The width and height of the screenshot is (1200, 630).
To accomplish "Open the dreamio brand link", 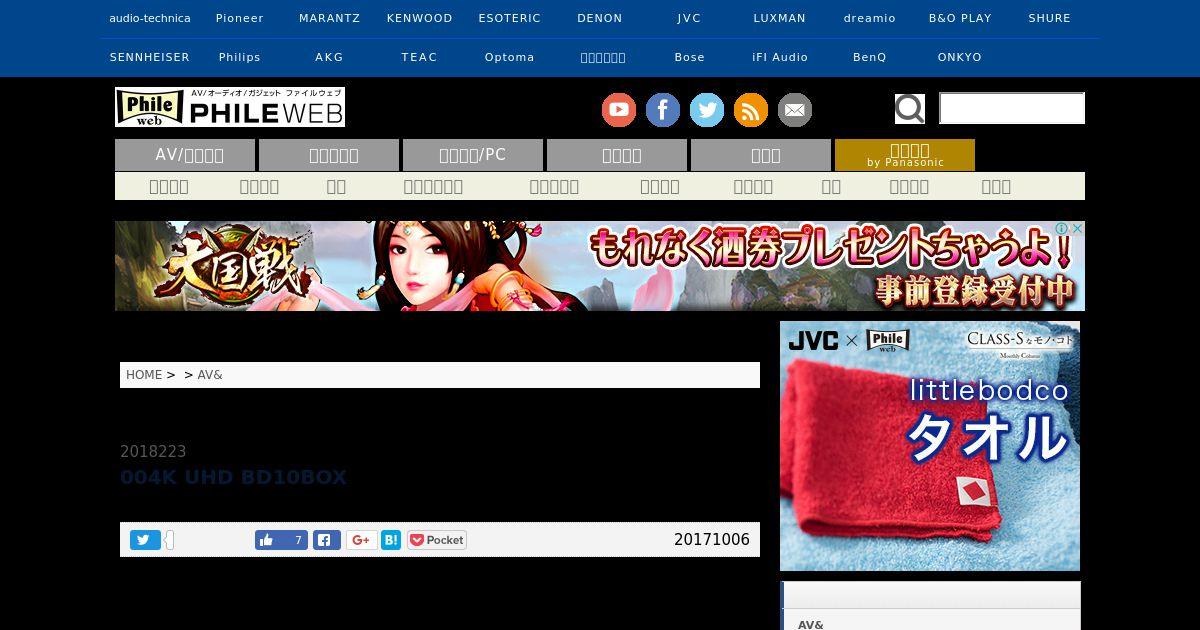I will tap(870, 18).
